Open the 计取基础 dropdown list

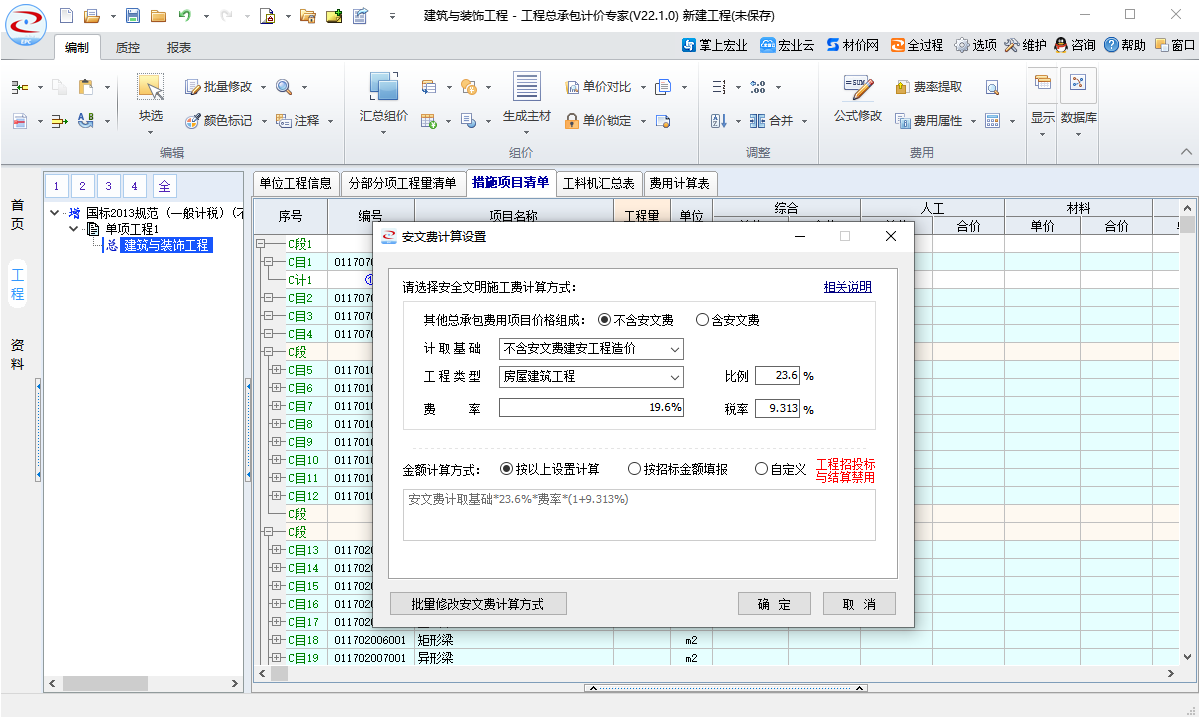(675, 349)
